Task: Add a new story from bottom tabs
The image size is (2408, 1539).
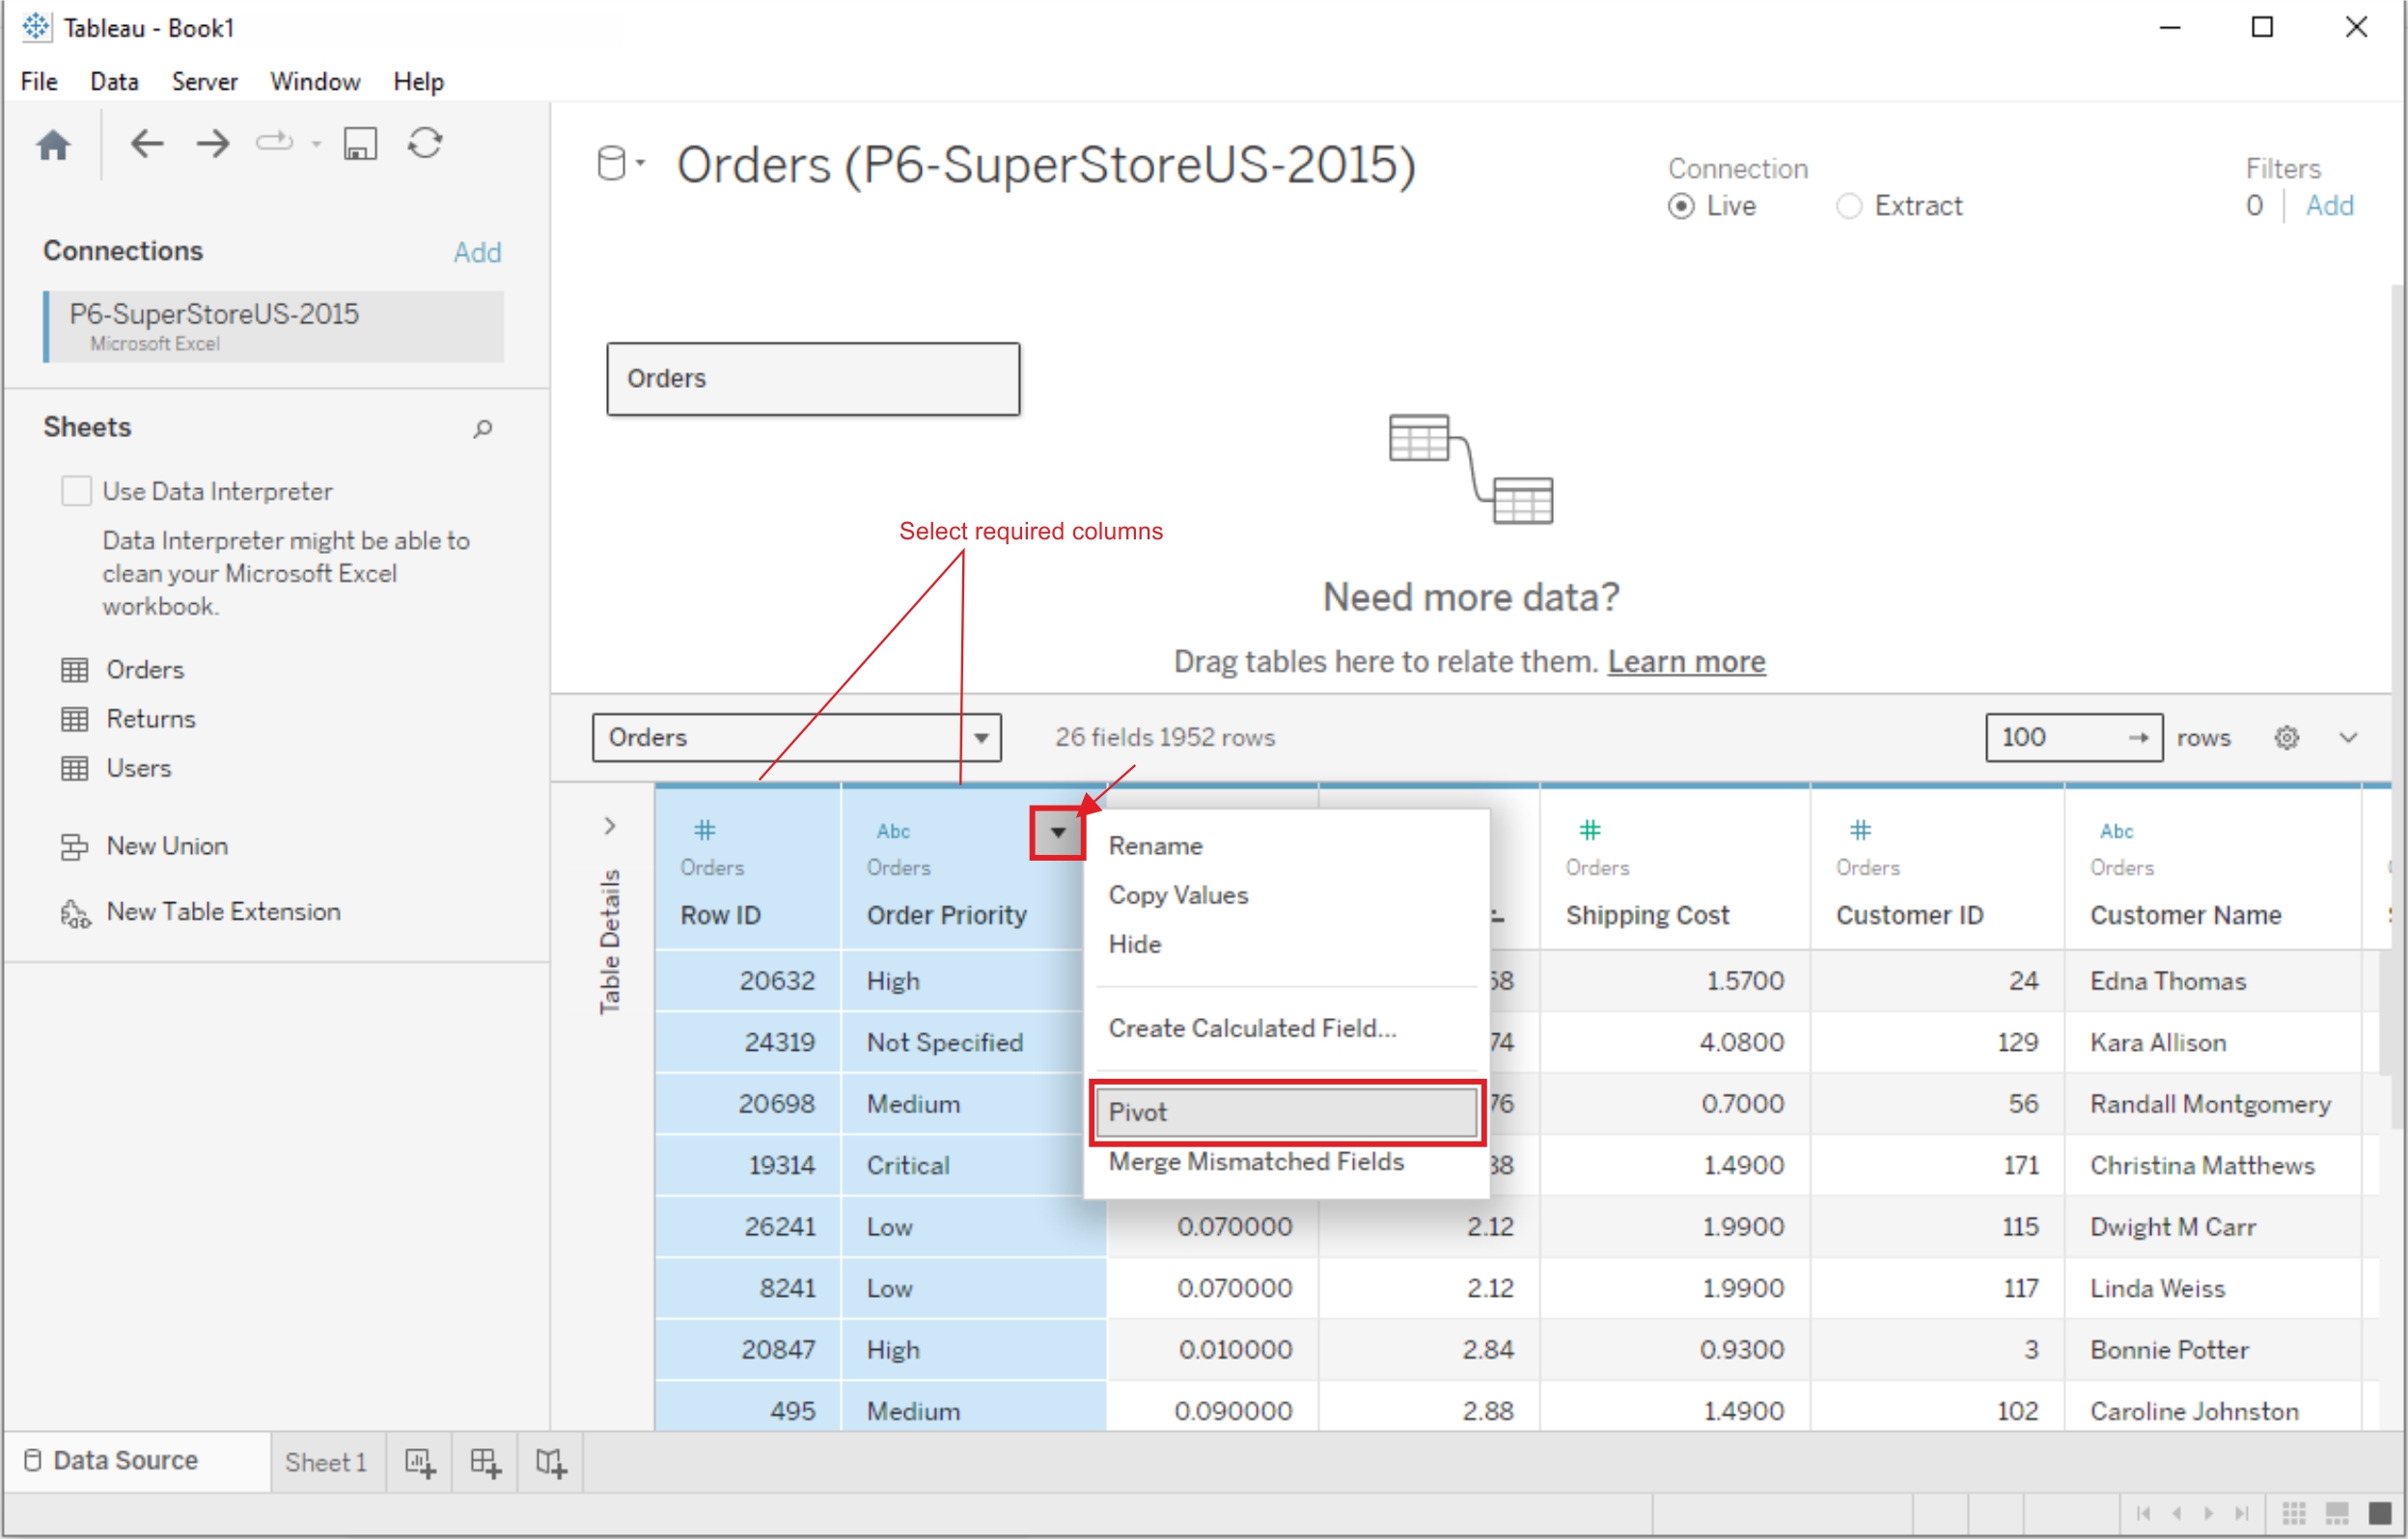Action: click(551, 1463)
